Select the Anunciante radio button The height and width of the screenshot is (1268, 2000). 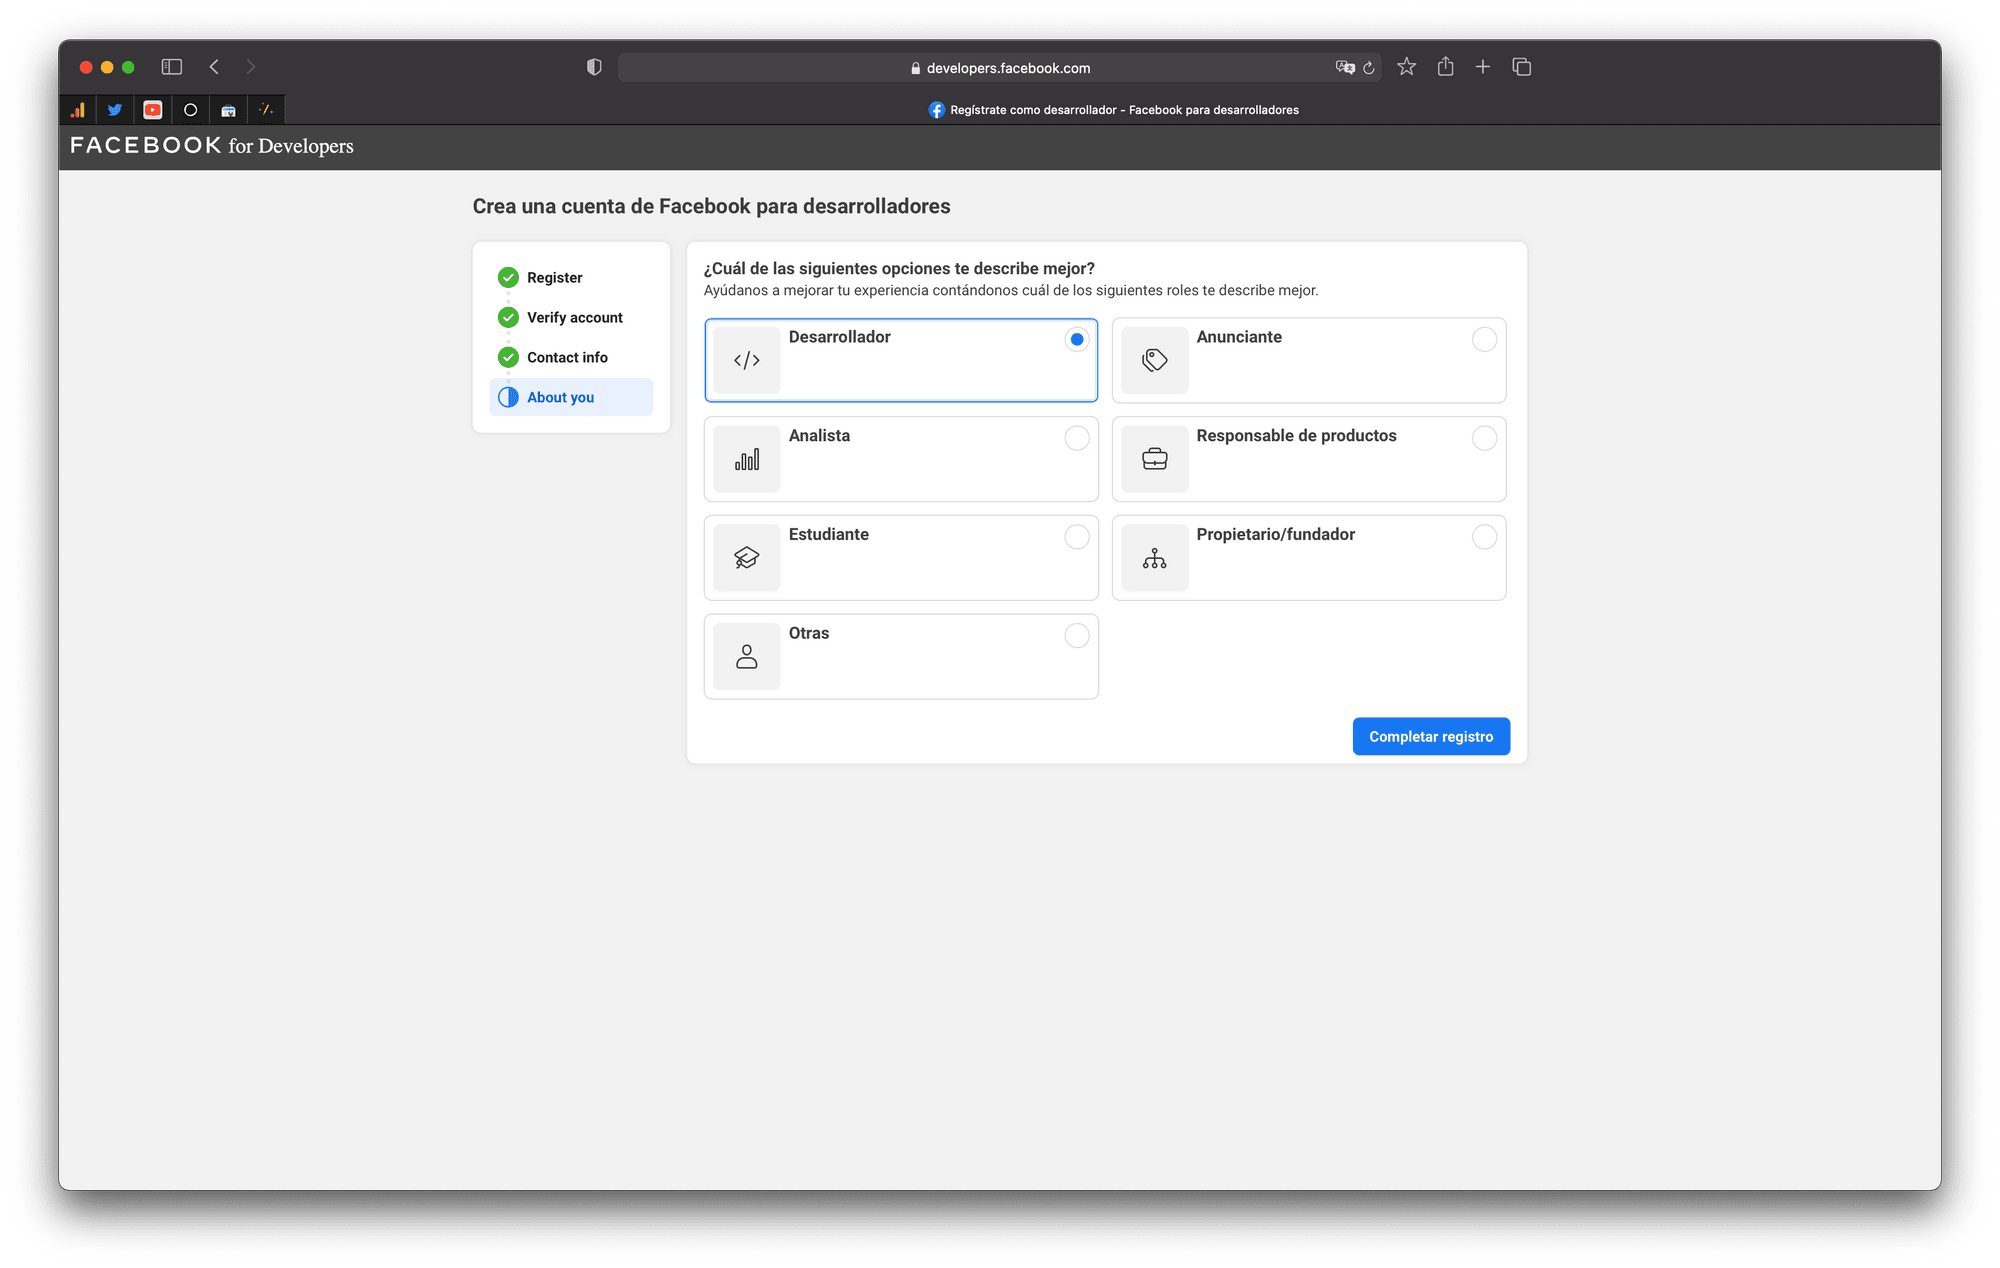pyautogui.click(x=1485, y=339)
